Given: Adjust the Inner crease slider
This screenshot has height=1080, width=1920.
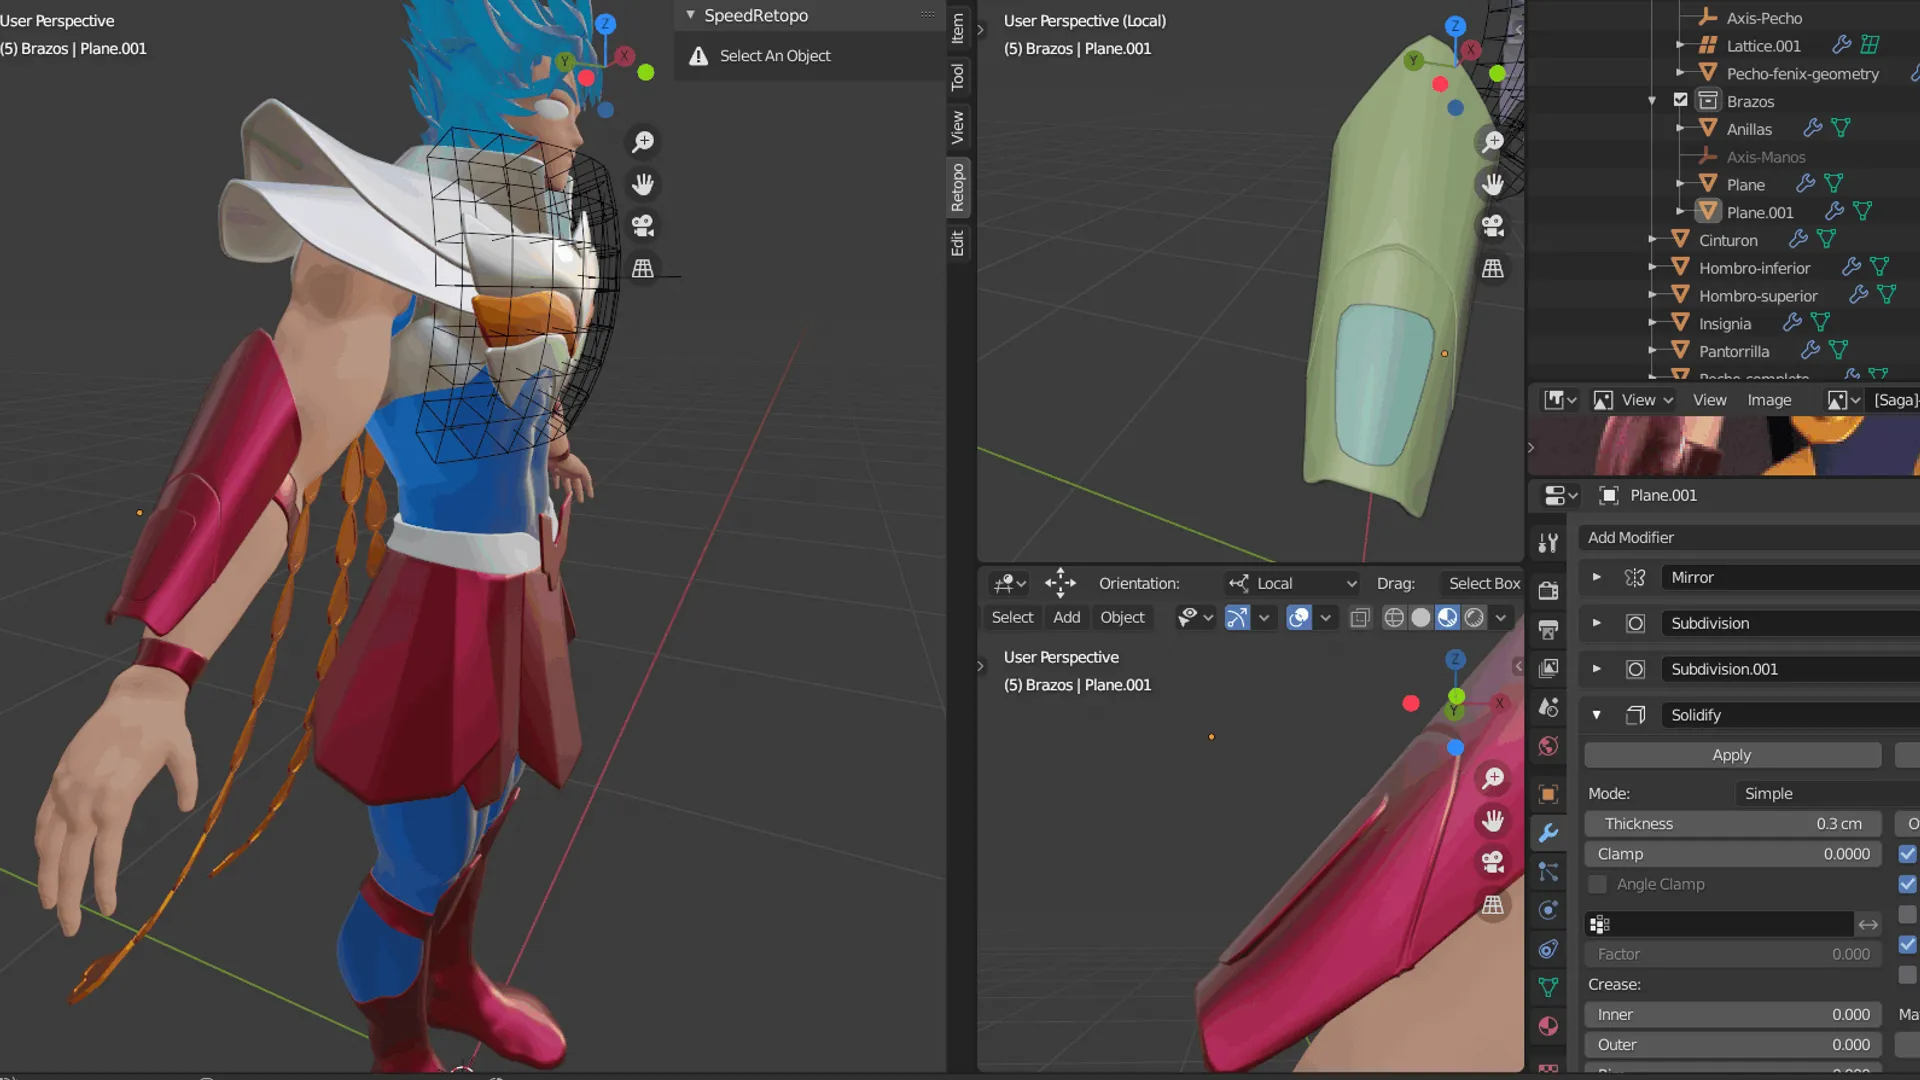Looking at the screenshot, I should (x=1732, y=1014).
